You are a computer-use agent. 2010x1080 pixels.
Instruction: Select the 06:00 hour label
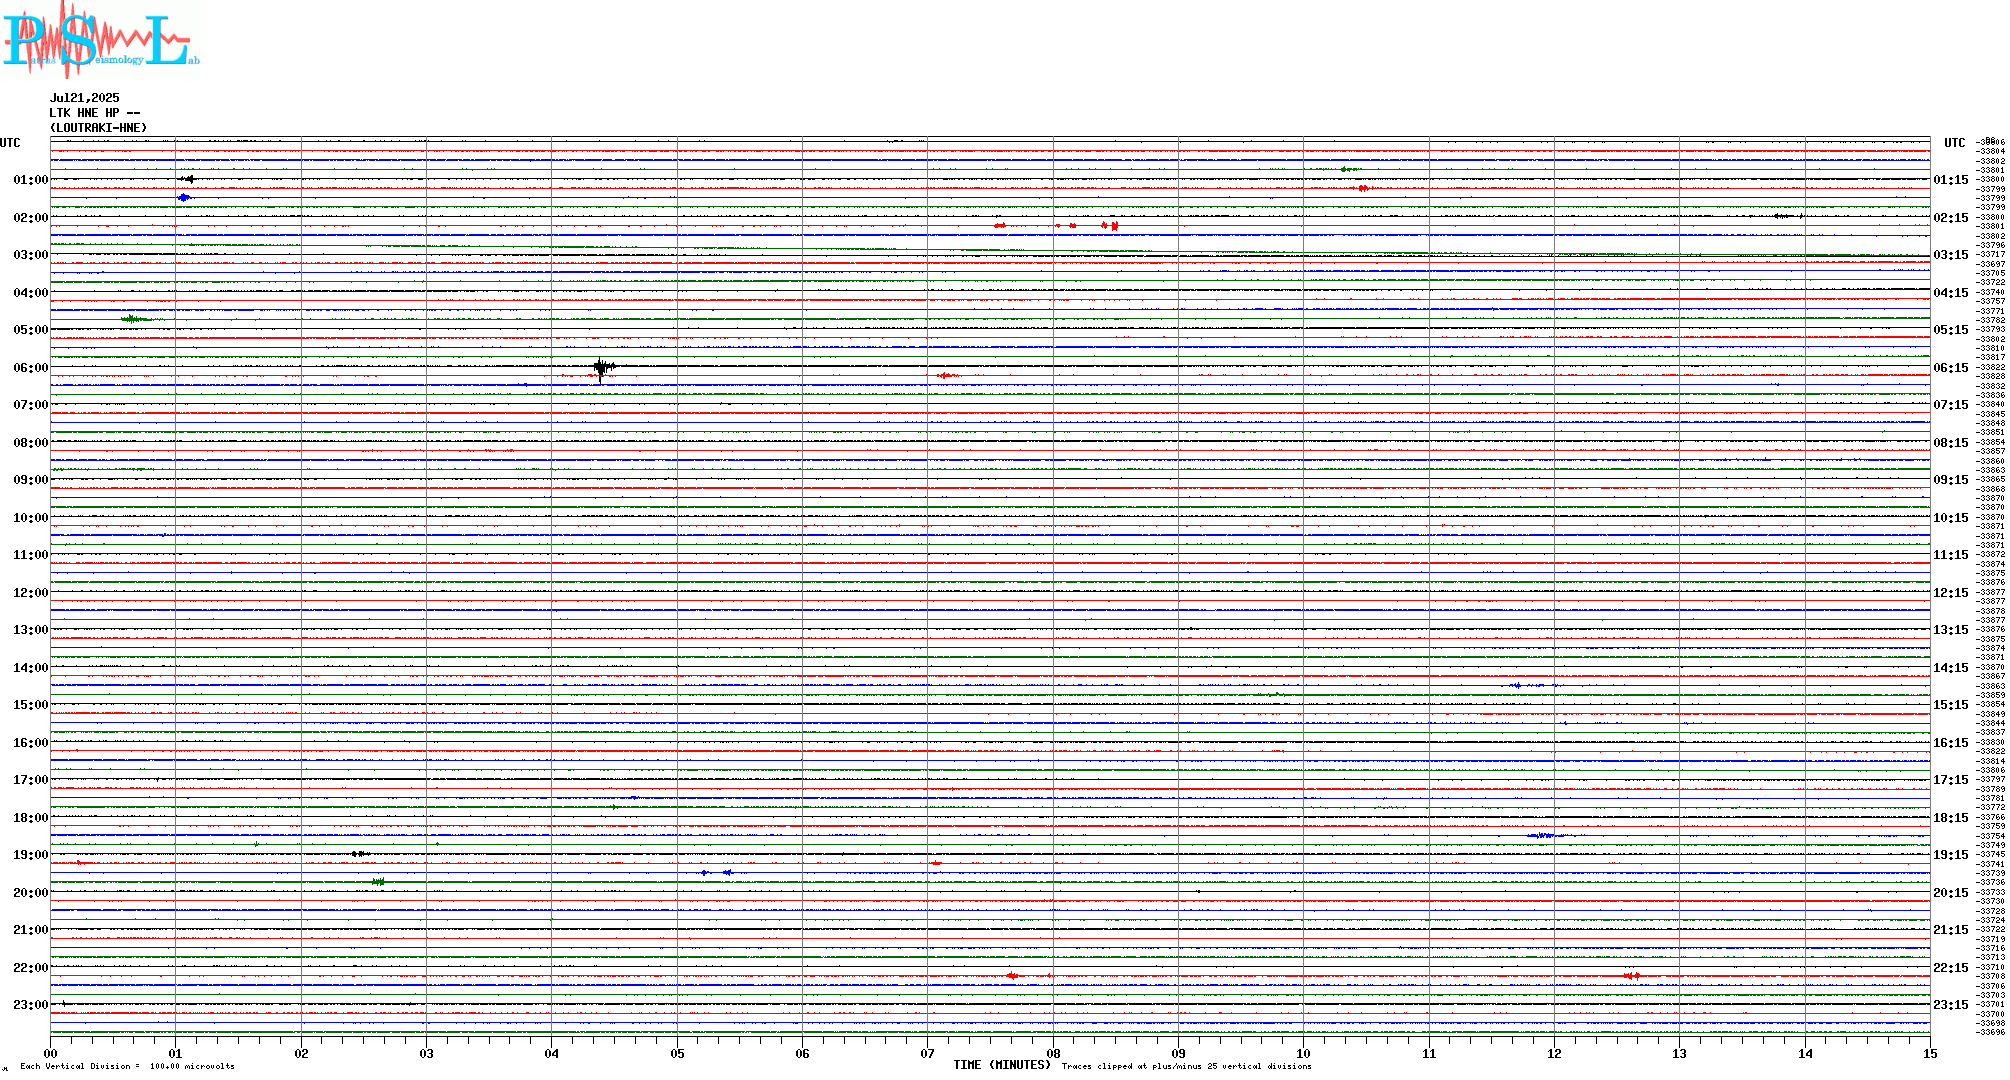(x=30, y=368)
